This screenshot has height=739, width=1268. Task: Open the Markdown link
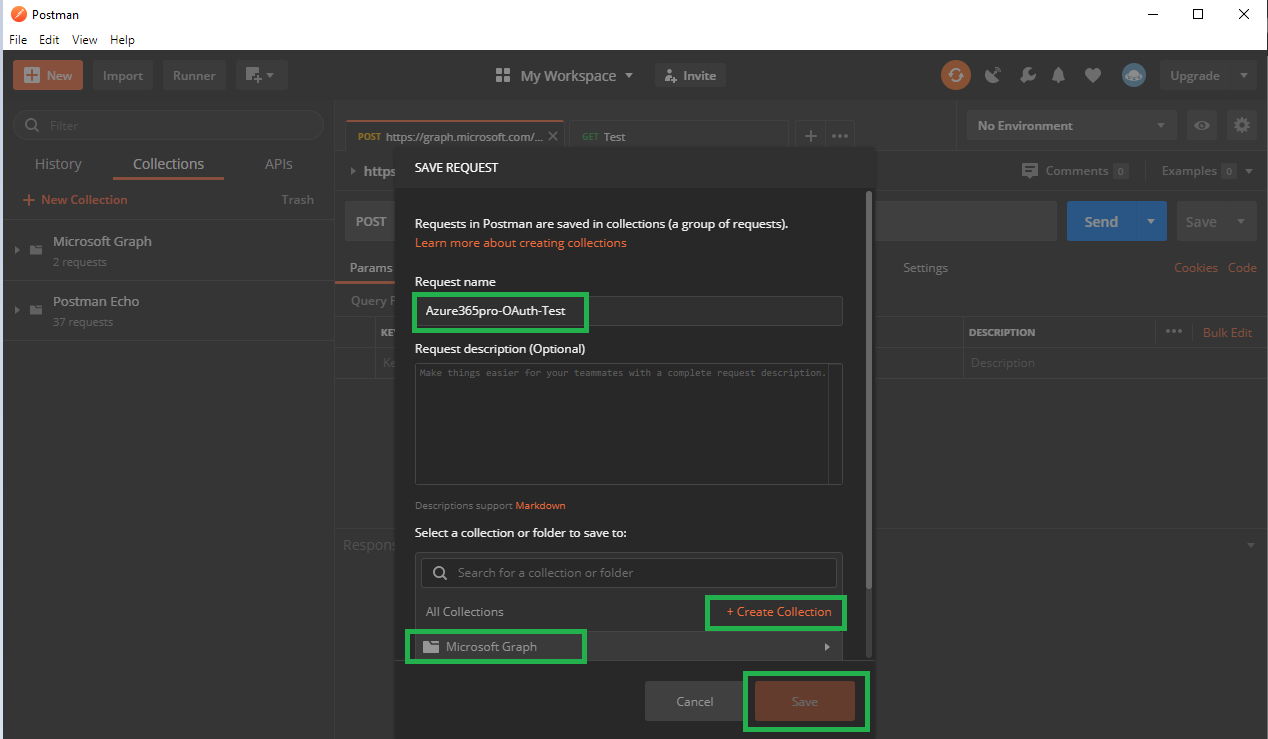click(540, 506)
